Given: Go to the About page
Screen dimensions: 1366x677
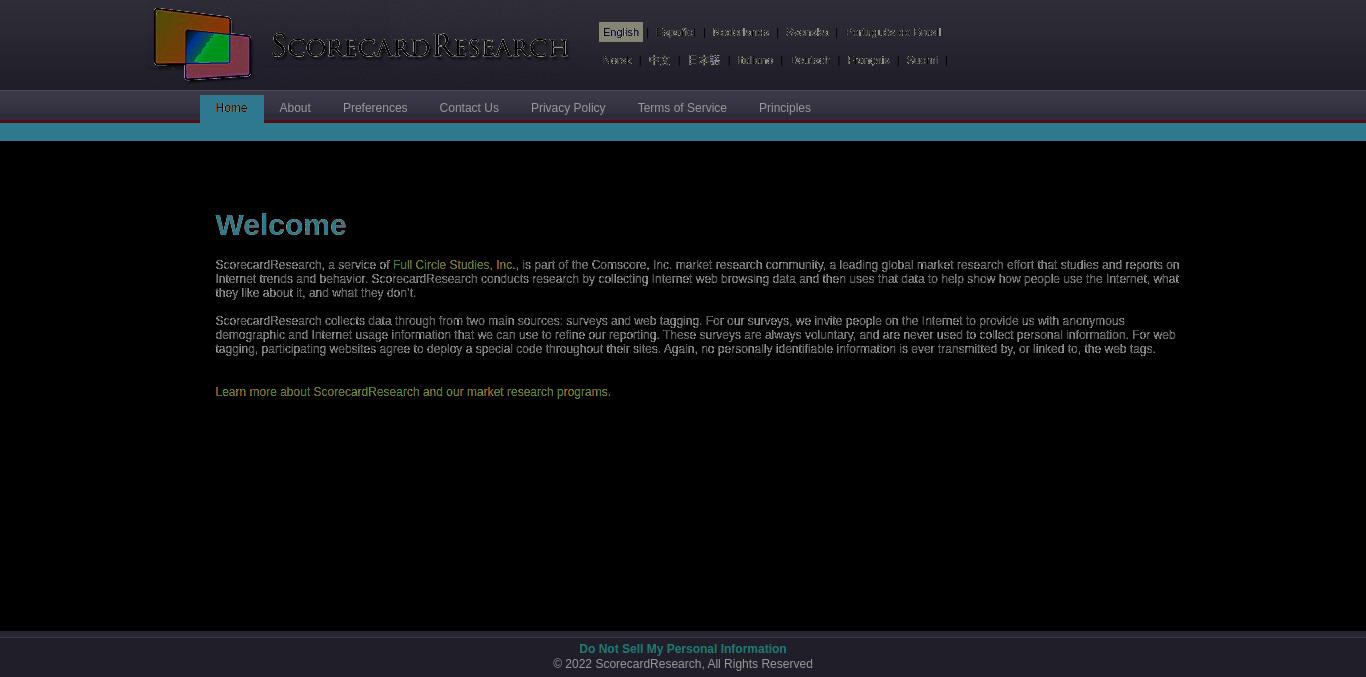Looking at the screenshot, I should (x=295, y=108).
